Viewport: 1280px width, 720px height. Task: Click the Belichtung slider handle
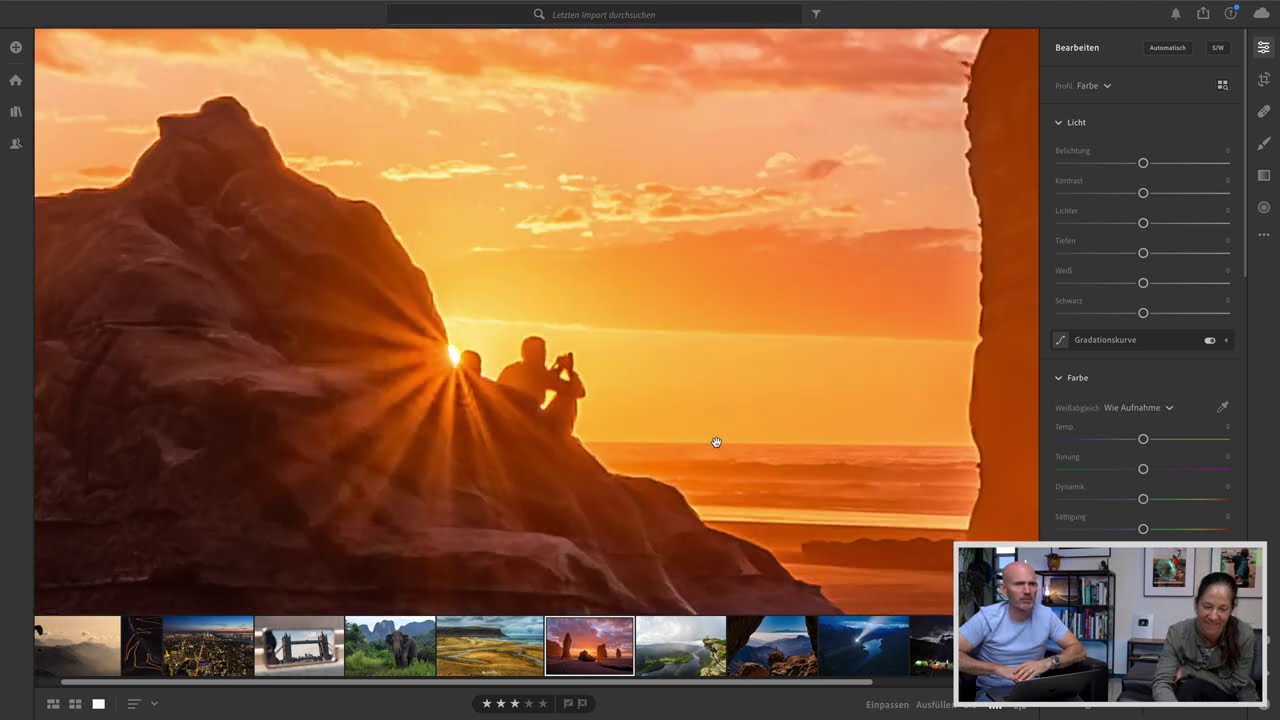[1143, 163]
